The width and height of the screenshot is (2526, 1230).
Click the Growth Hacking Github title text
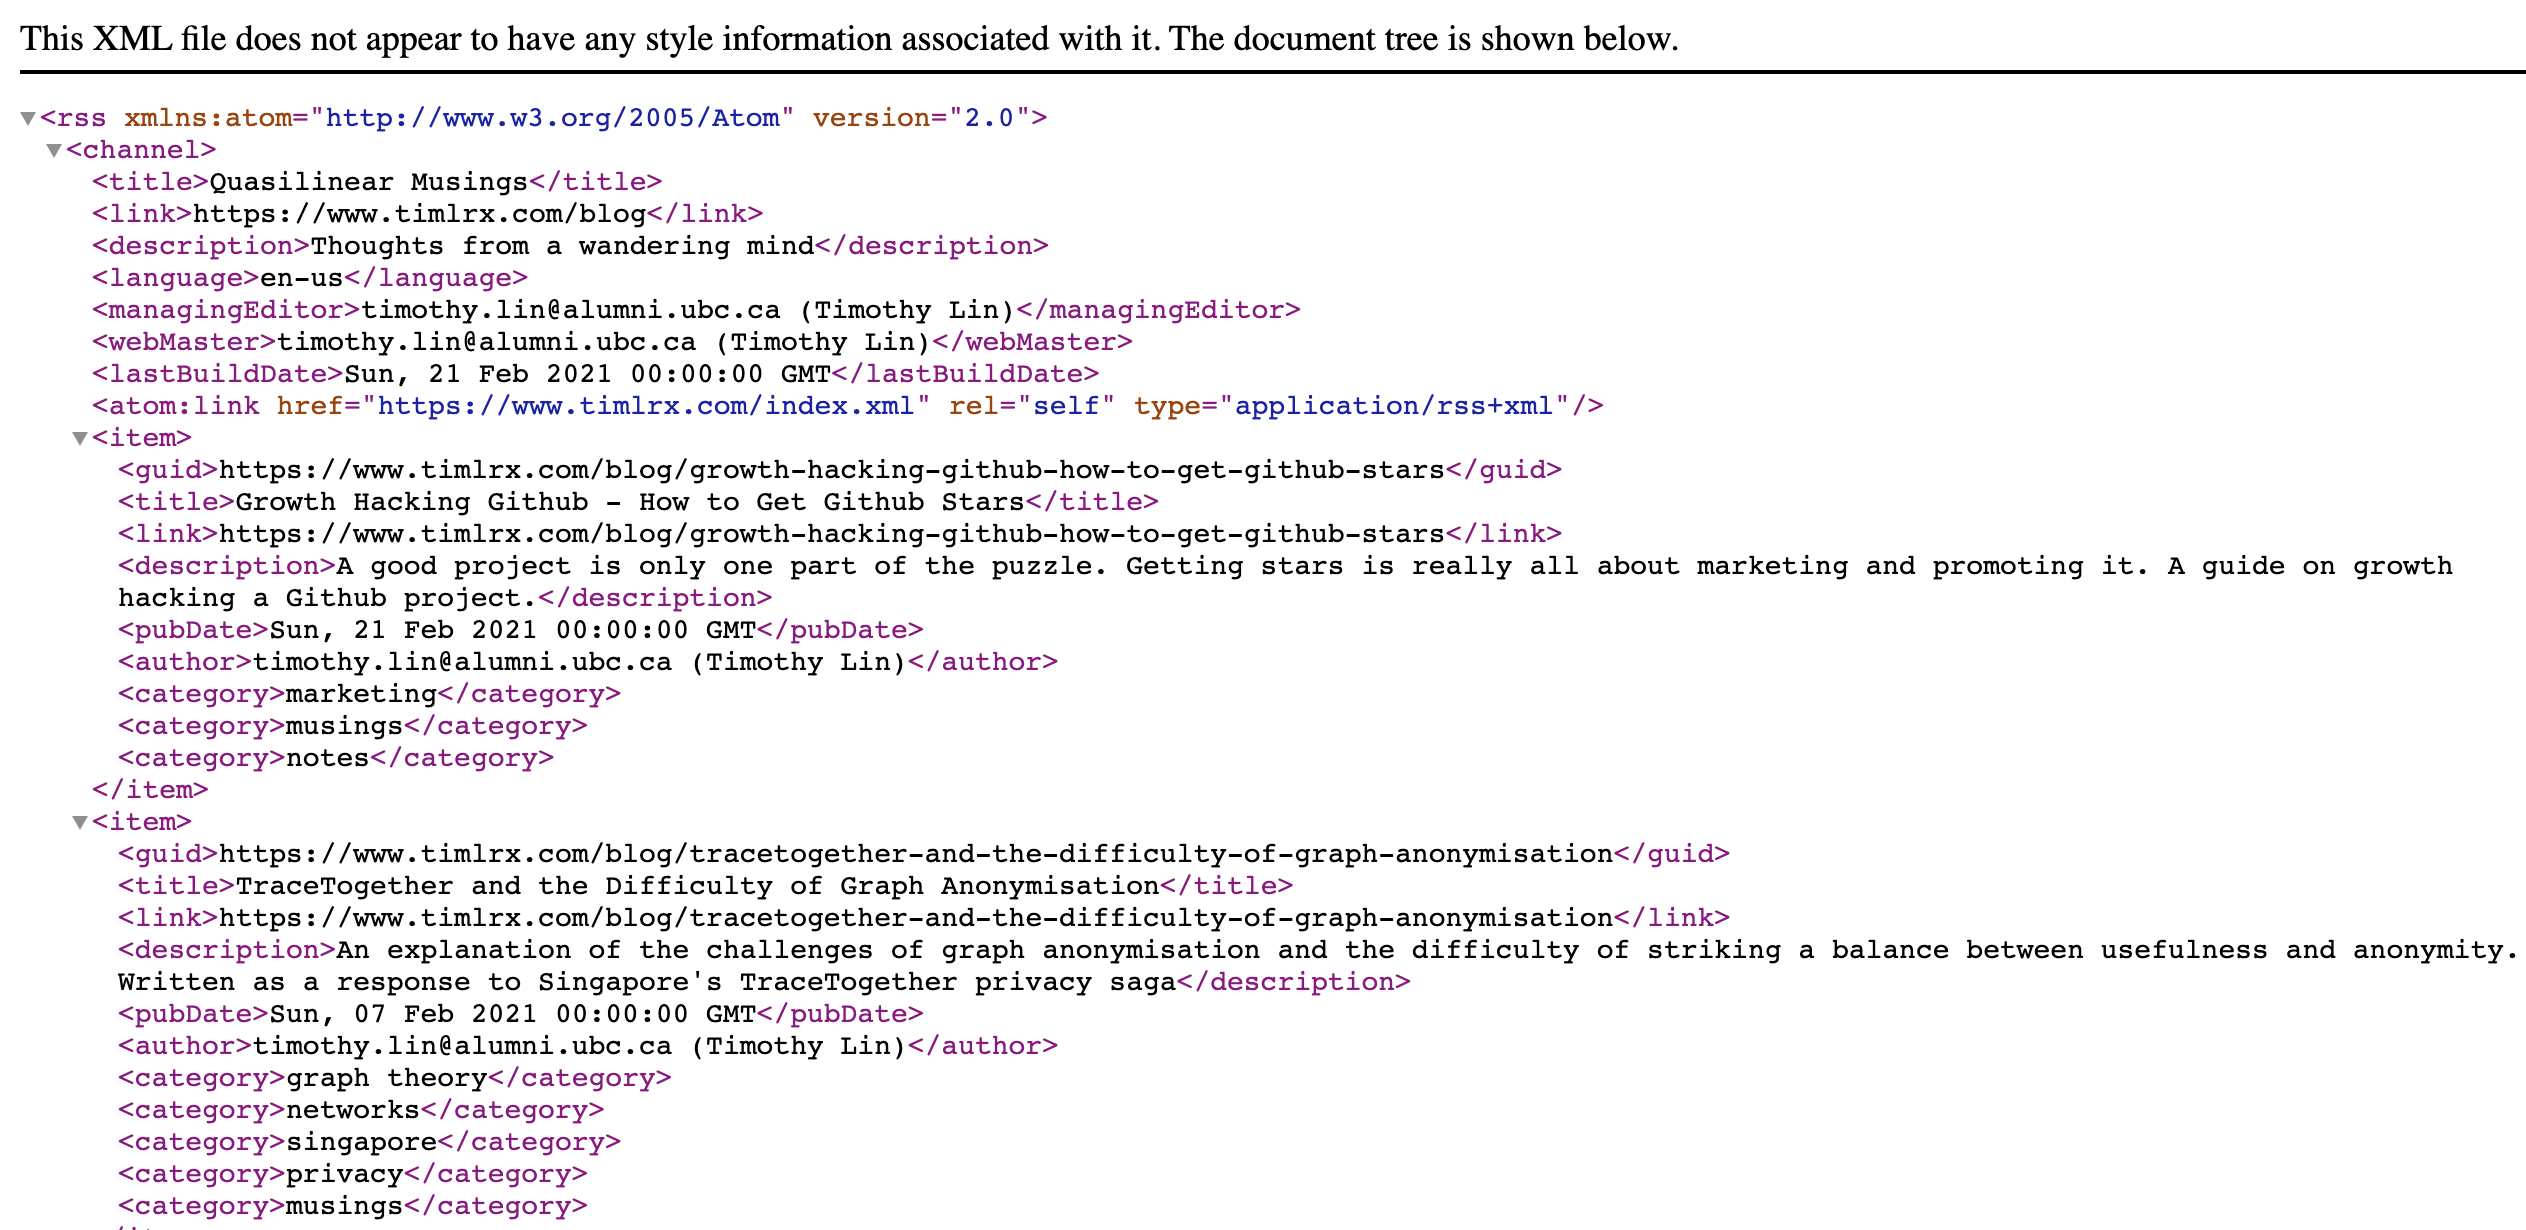pos(630,502)
